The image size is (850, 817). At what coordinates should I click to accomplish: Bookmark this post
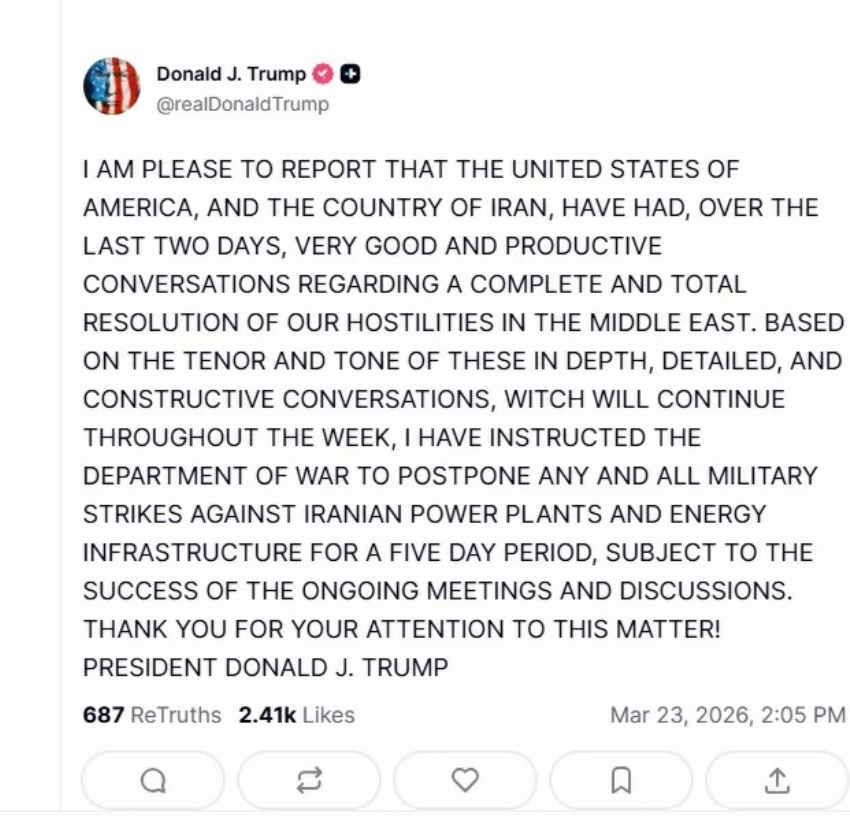621,780
